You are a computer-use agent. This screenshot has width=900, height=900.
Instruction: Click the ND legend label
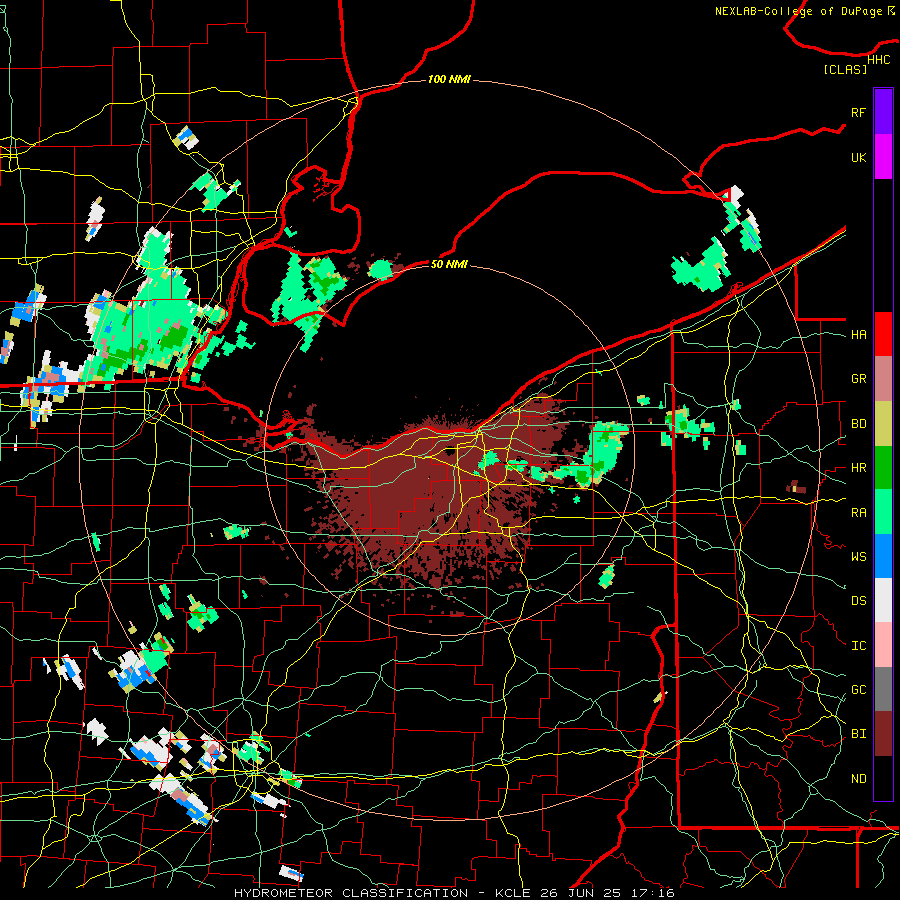pos(858,779)
